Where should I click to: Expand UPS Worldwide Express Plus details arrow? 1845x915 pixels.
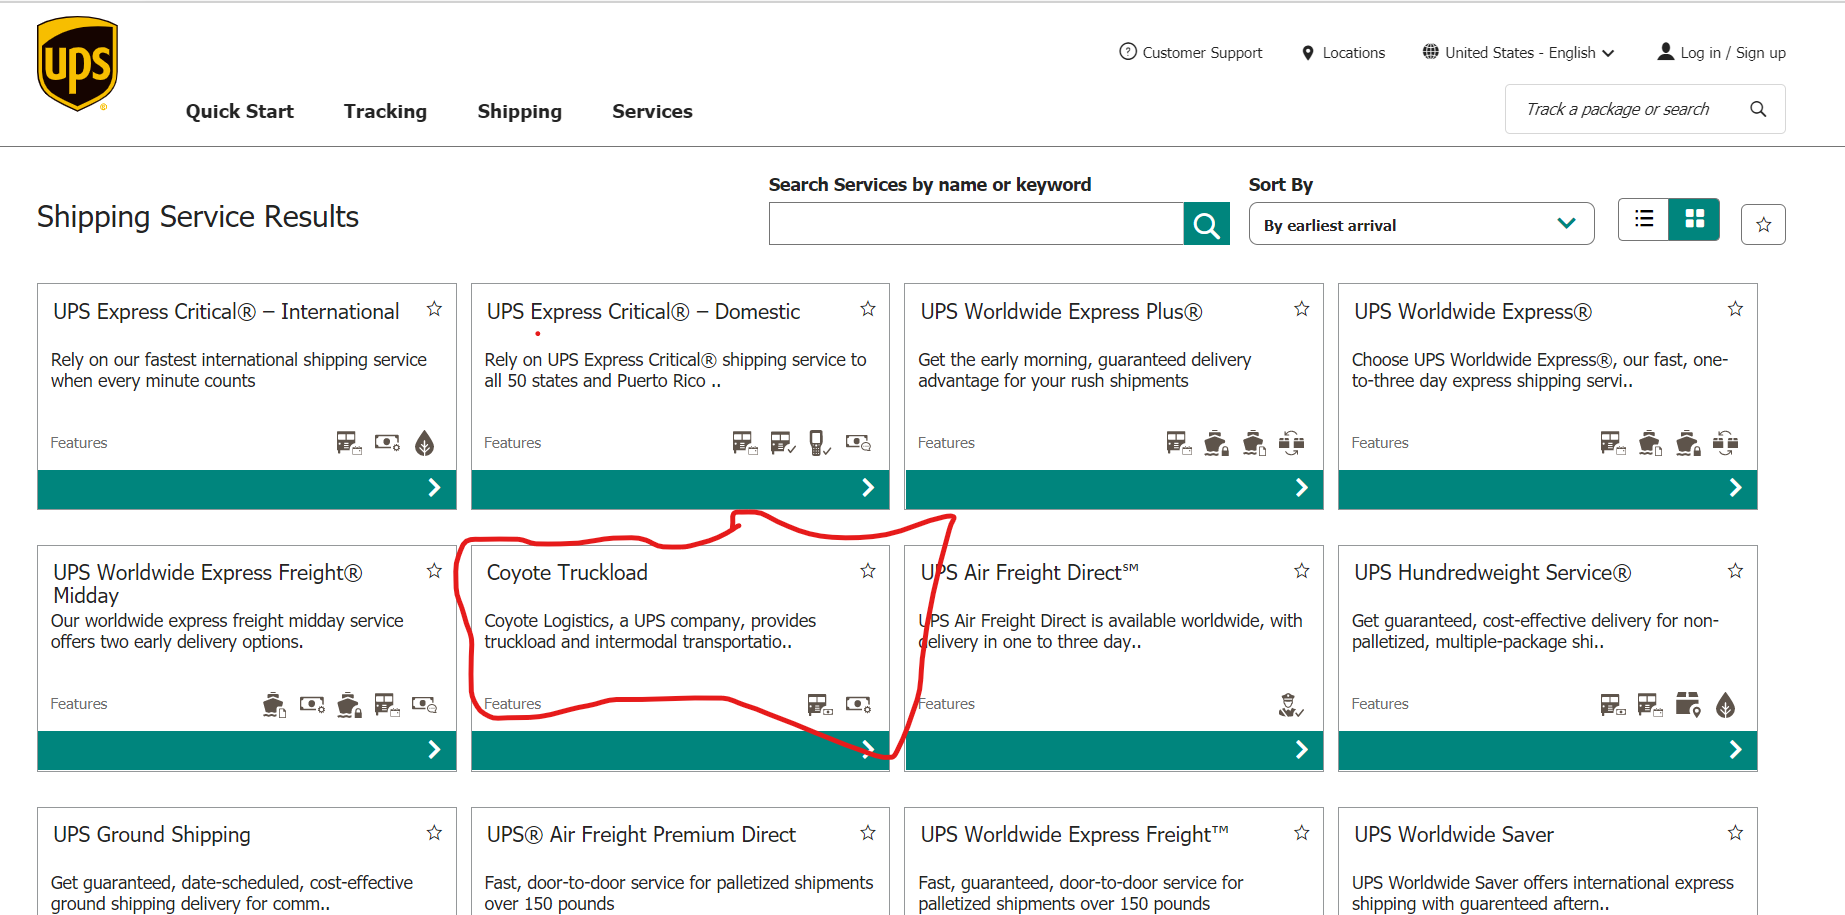(1301, 488)
